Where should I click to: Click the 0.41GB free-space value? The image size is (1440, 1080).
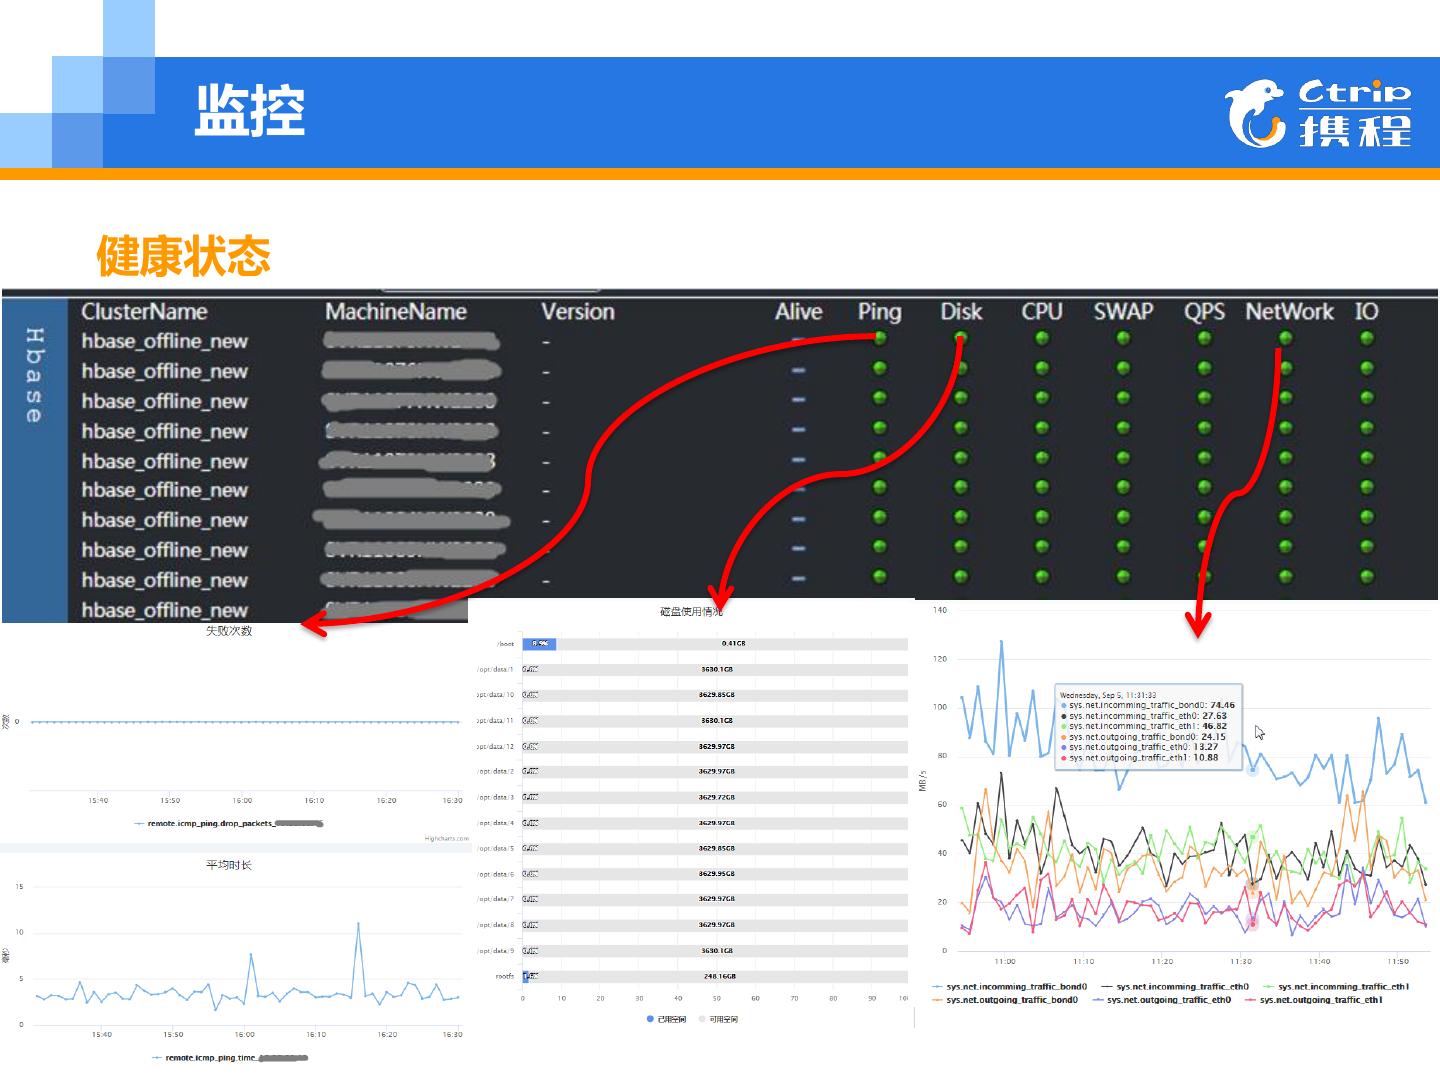[x=734, y=644]
